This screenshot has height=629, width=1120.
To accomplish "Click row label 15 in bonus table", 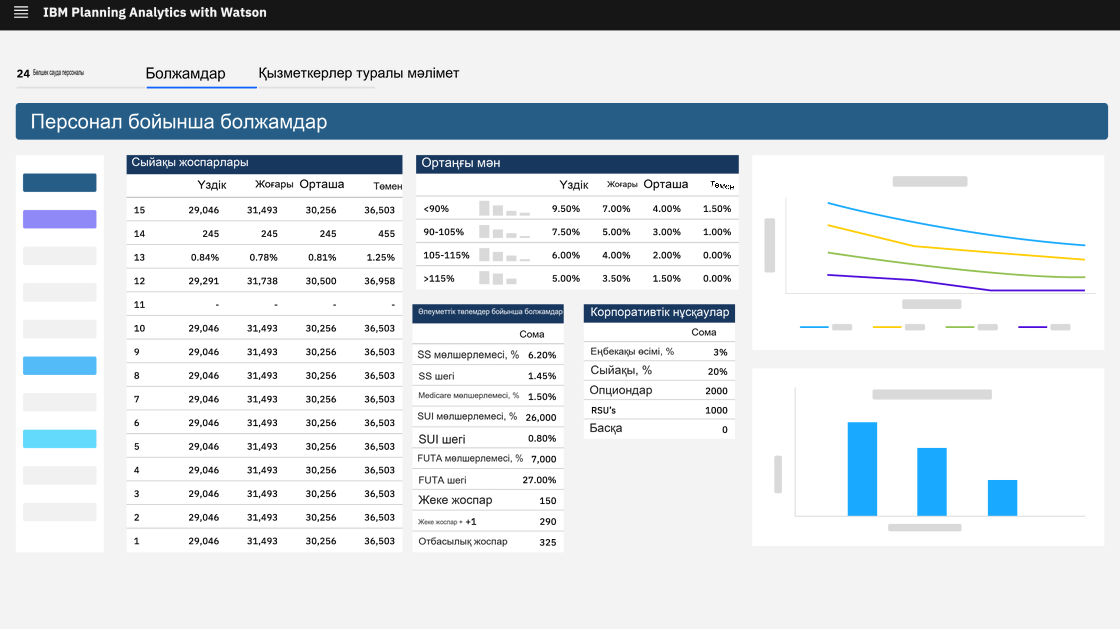I will (x=139, y=210).
